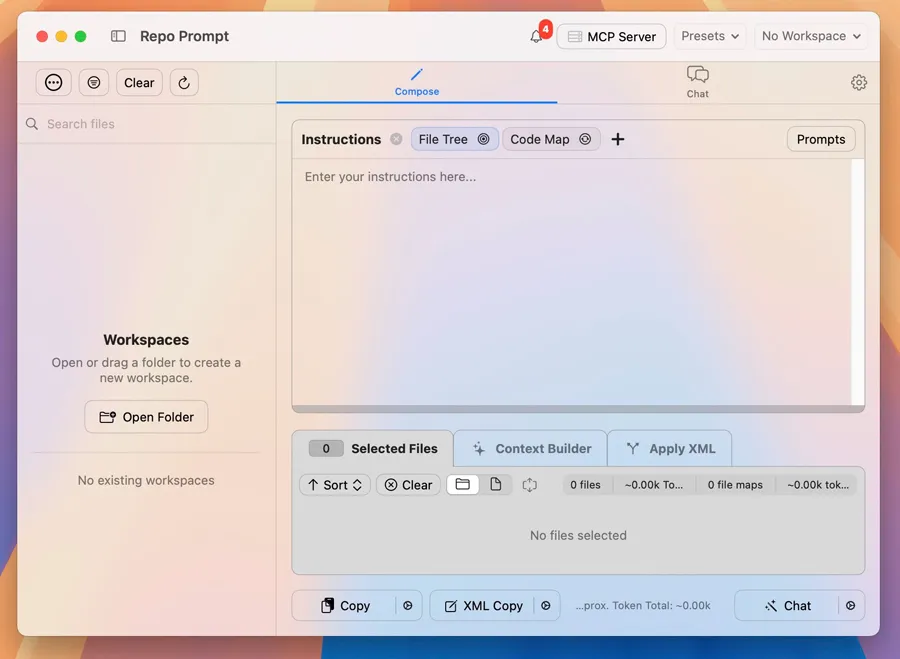
Task: Open the Sort dropdown menu
Action: (335, 485)
